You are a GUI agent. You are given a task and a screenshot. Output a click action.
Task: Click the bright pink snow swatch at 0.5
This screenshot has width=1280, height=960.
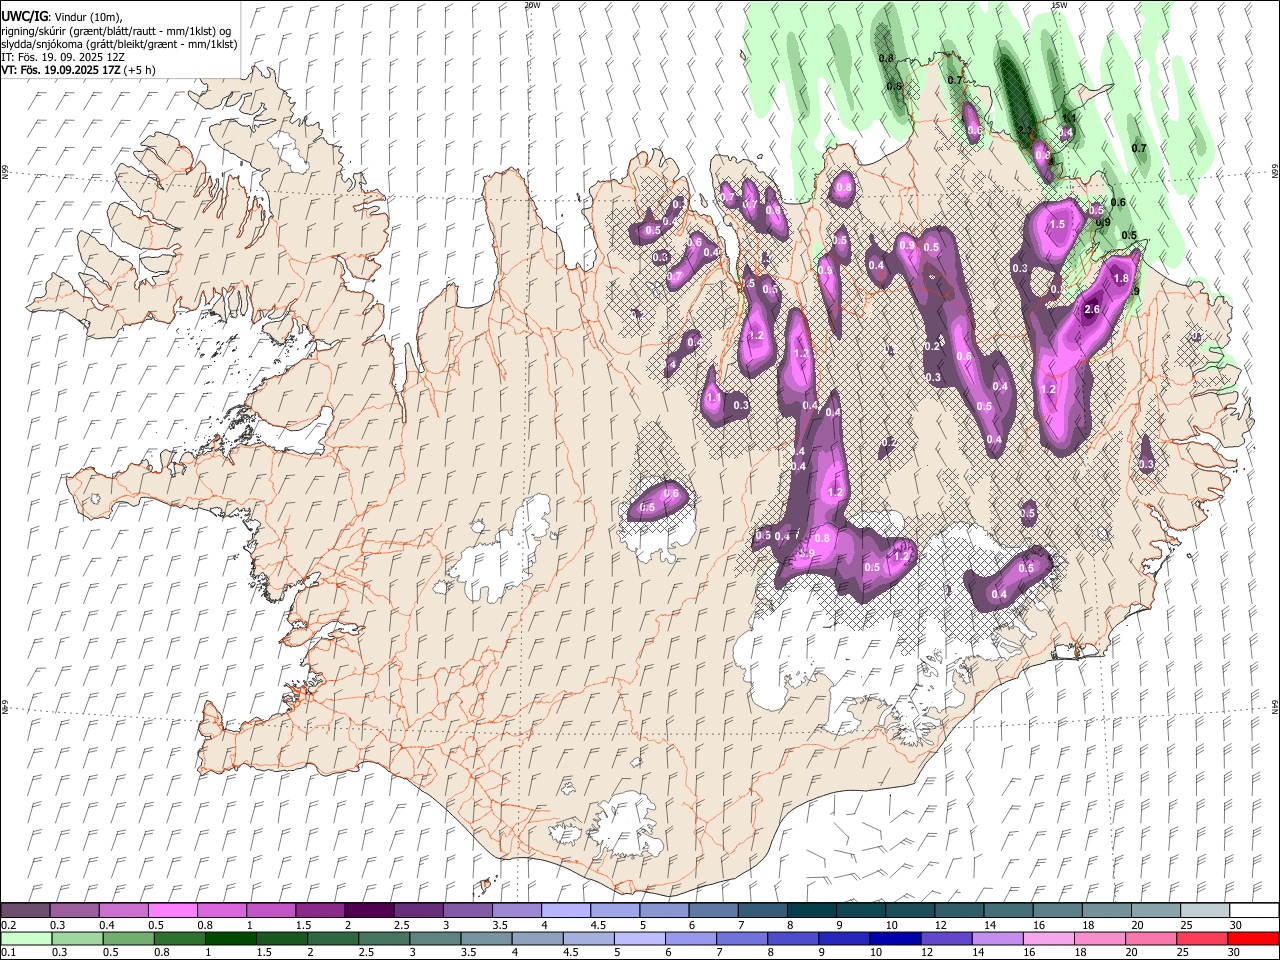pos(172,910)
